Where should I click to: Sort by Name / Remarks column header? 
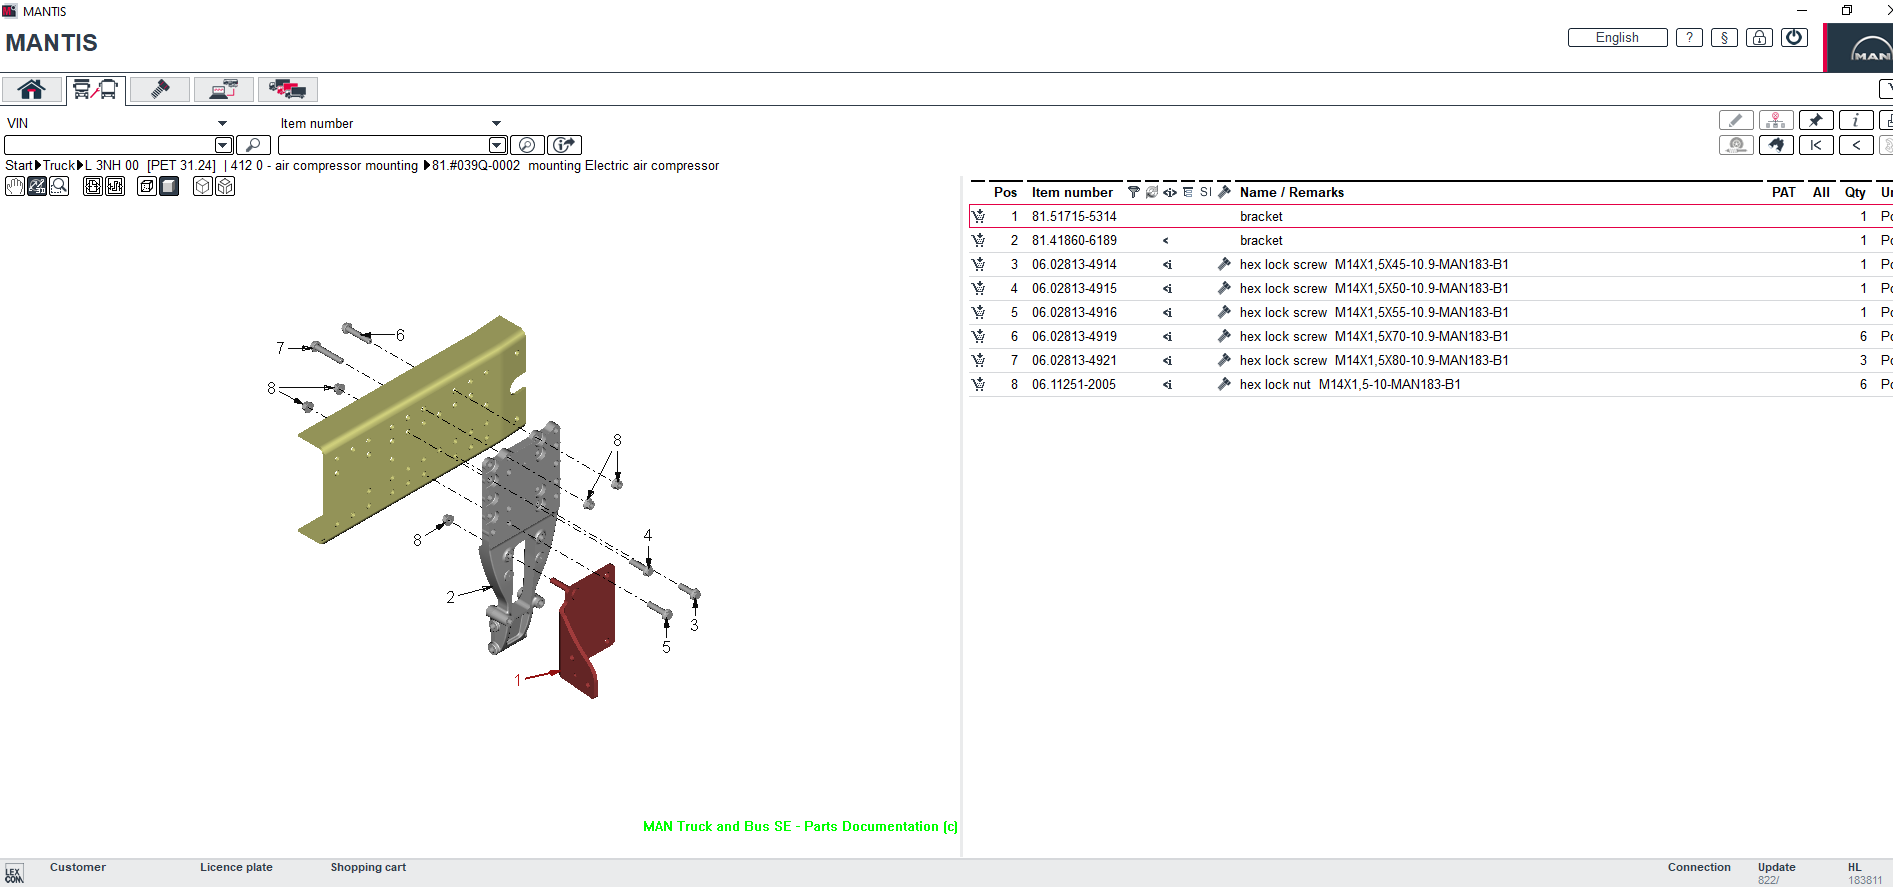tap(1292, 192)
